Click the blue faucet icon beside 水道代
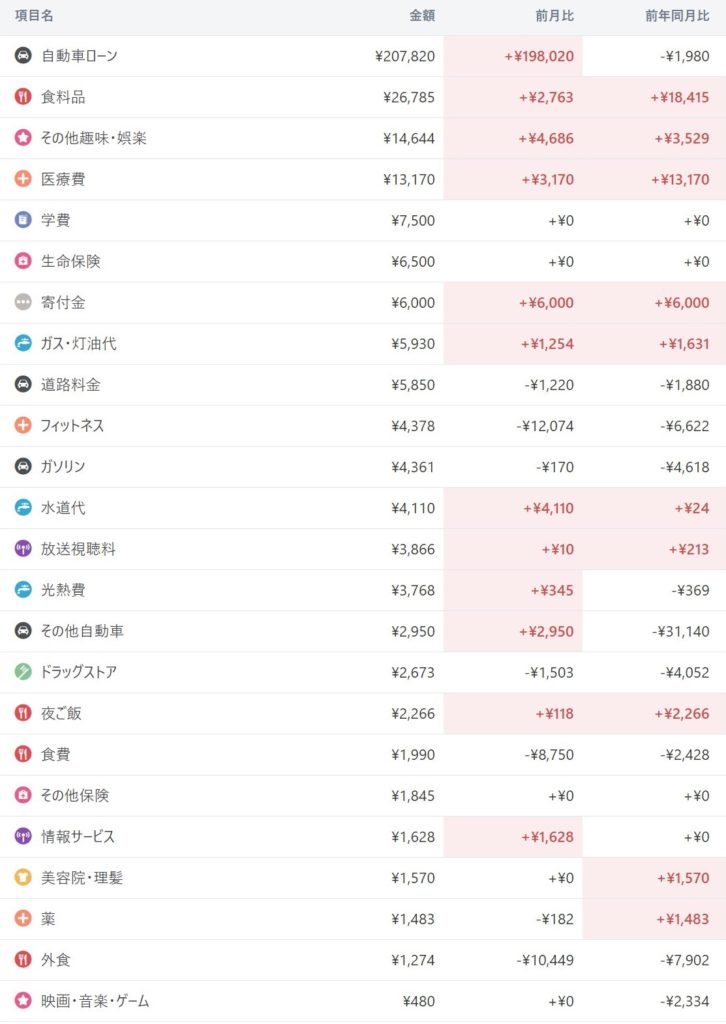Screen dimensions: 726x1024 click(x=23, y=507)
